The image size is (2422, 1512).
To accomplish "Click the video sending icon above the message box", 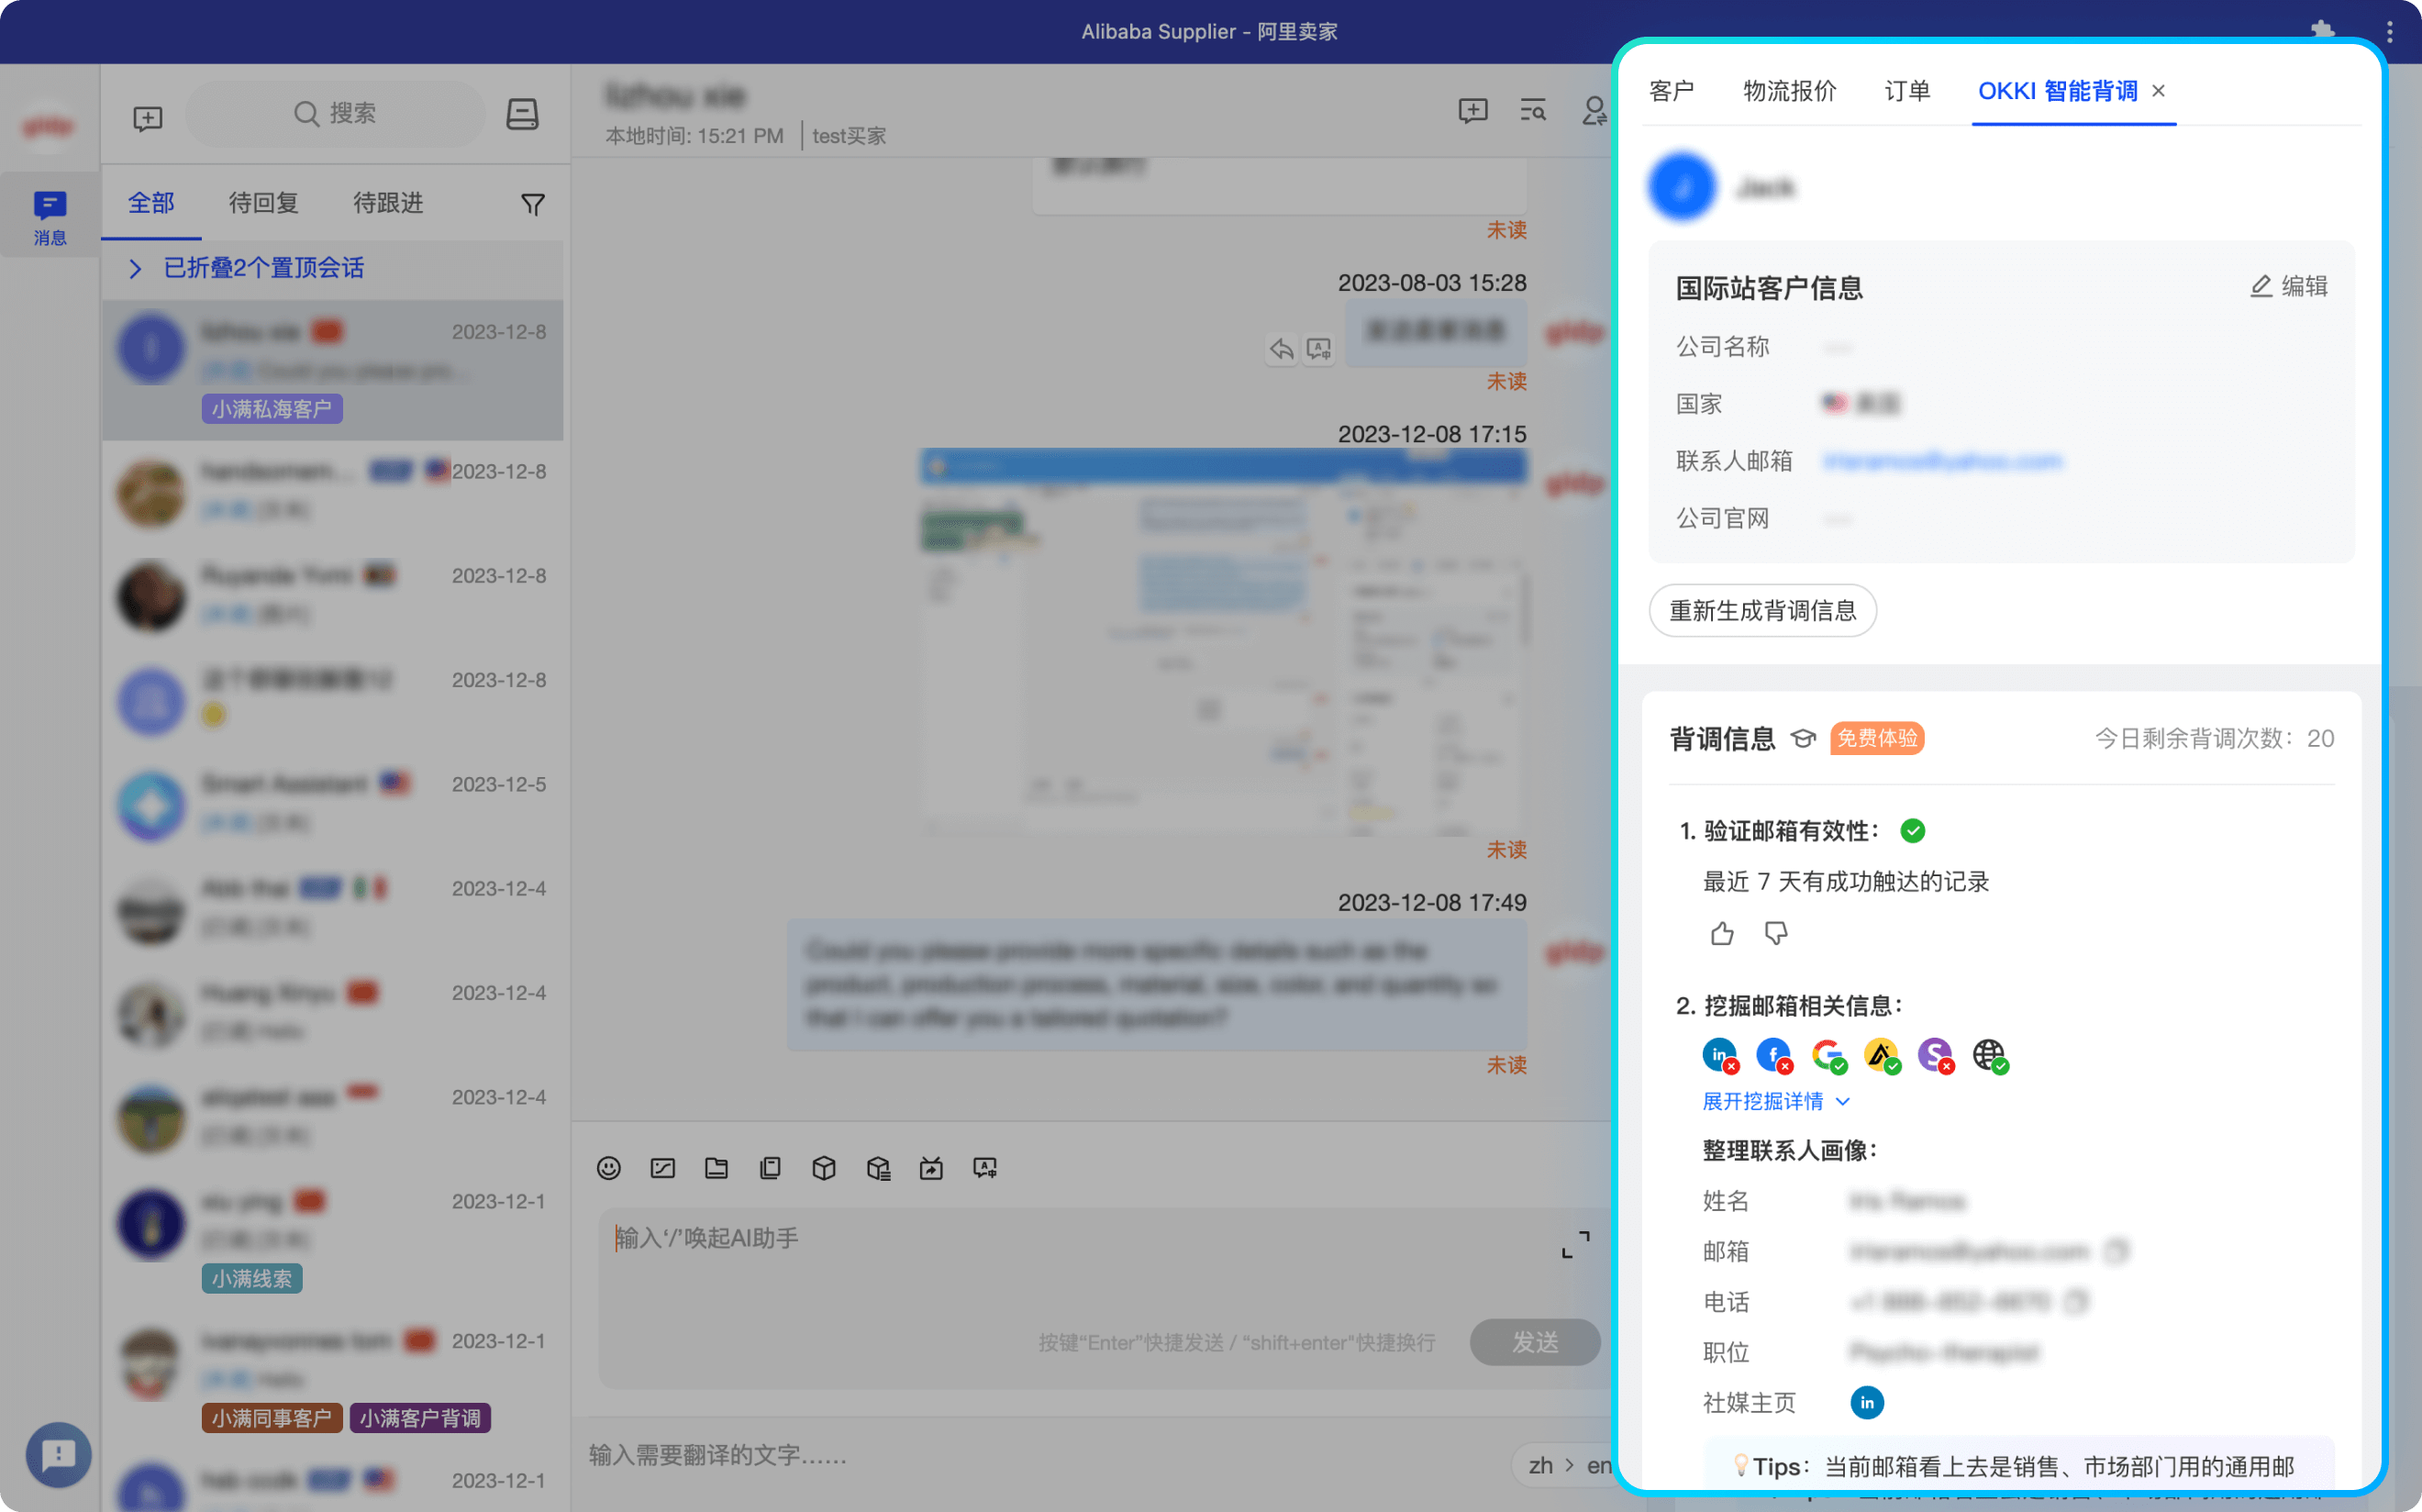I will click(931, 1168).
